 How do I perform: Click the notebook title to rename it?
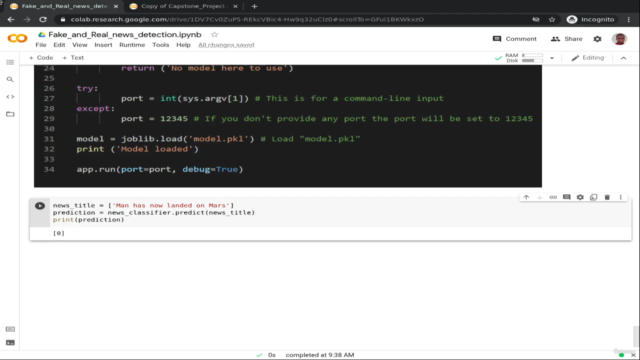coord(125,35)
